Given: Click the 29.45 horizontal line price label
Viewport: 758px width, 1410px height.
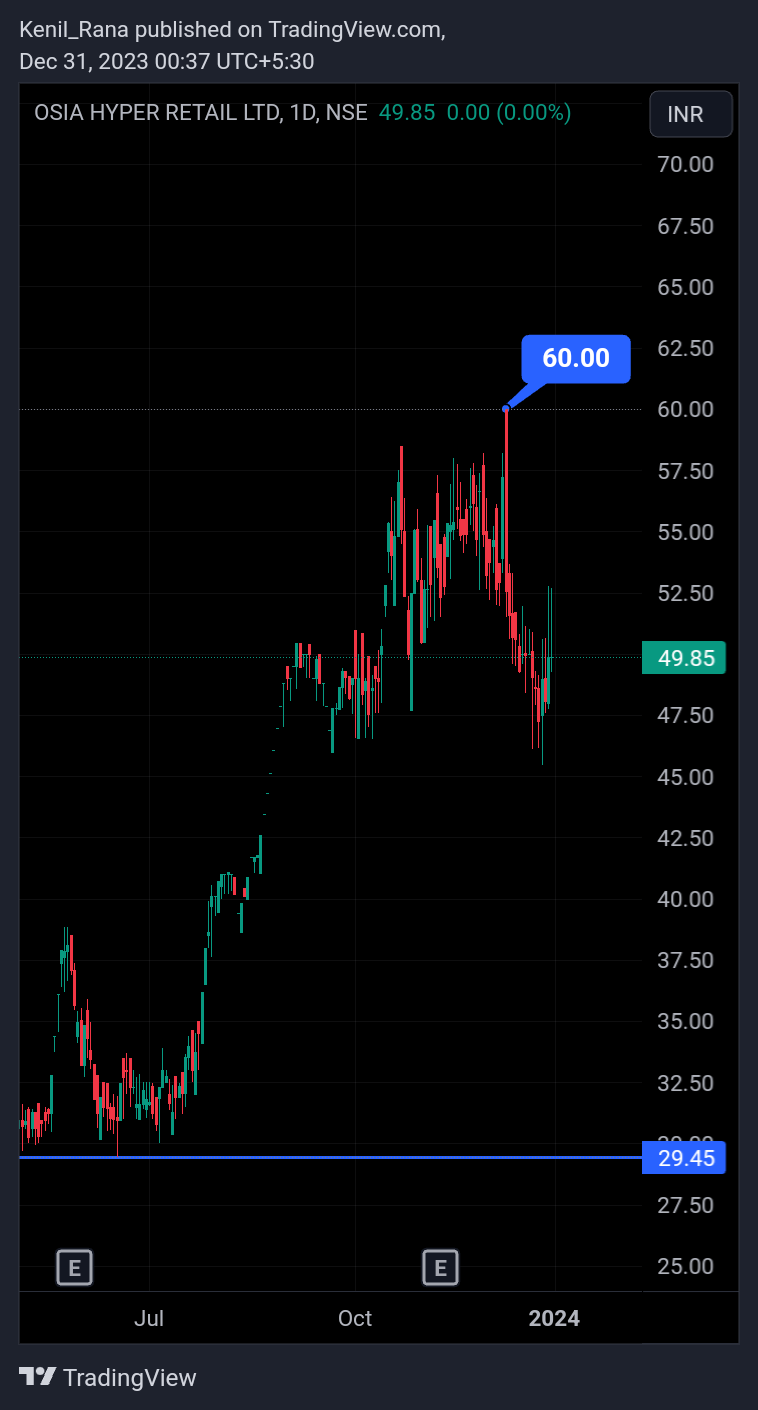Looking at the screenshot, I should [684, 1158].
